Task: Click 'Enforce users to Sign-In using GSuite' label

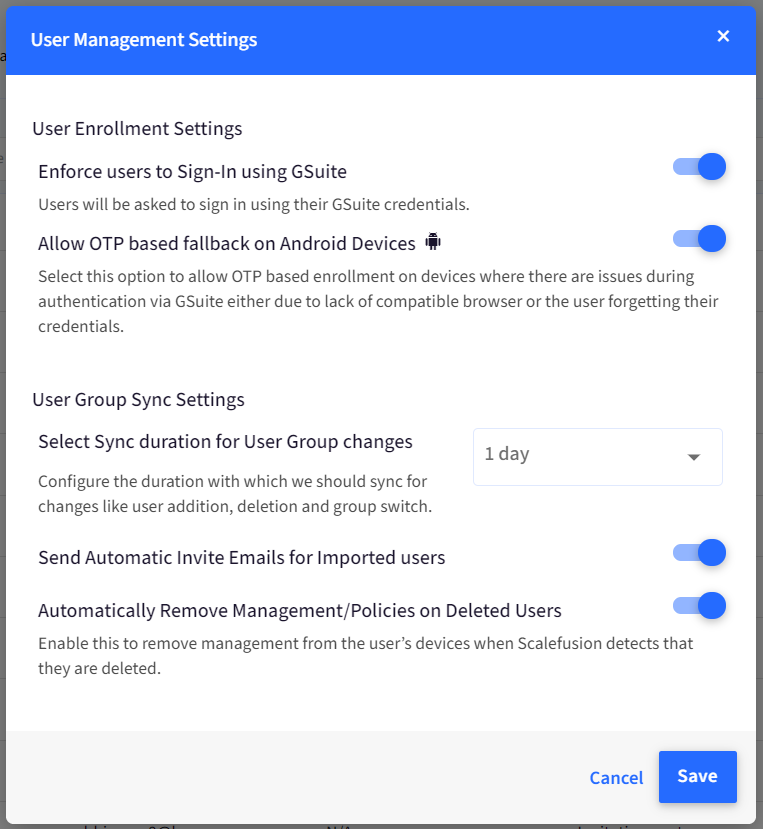Action: point(192,172)
